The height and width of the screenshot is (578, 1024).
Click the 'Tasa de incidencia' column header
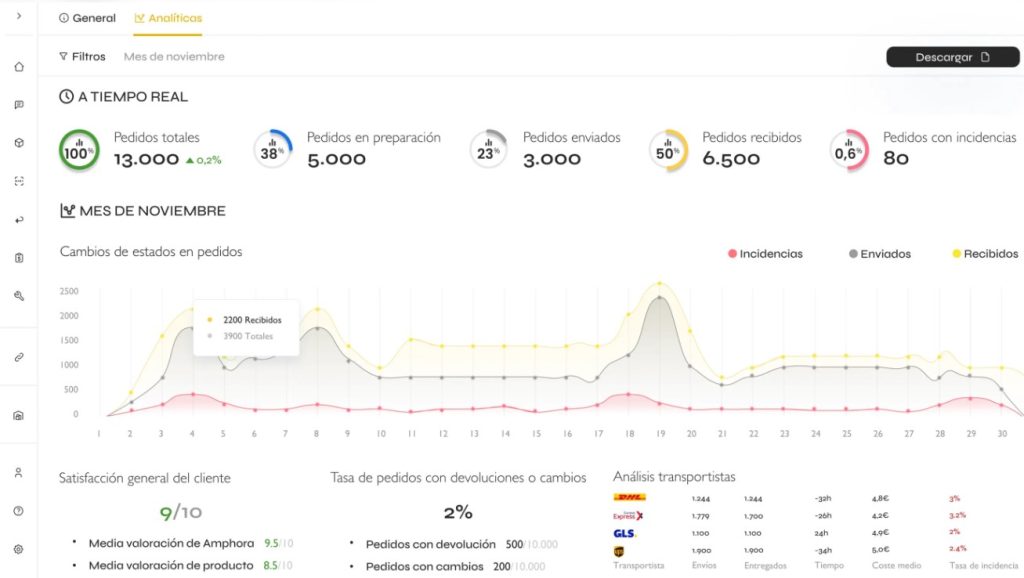[984, 566]
